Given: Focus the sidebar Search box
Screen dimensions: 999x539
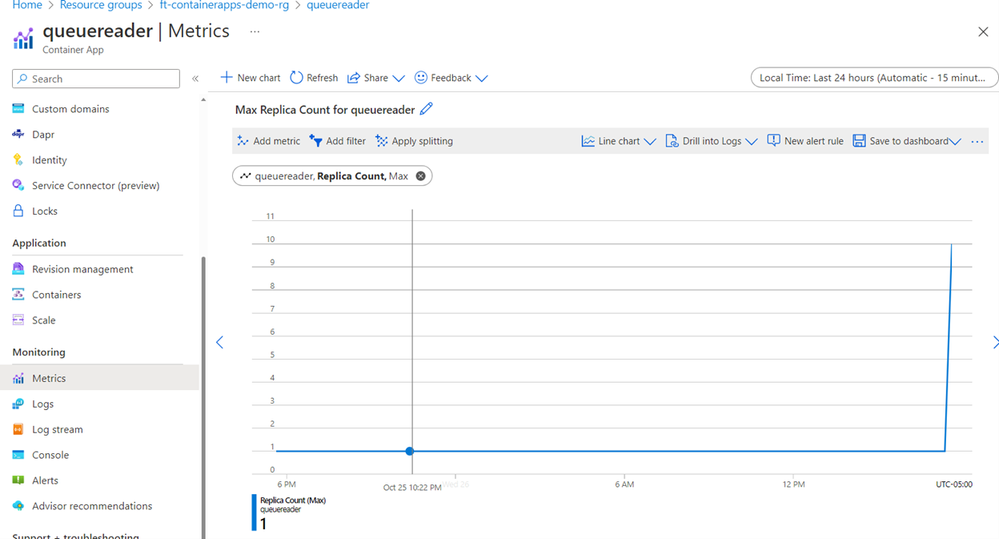Looking at the screenshot, I should click(96, 78).
